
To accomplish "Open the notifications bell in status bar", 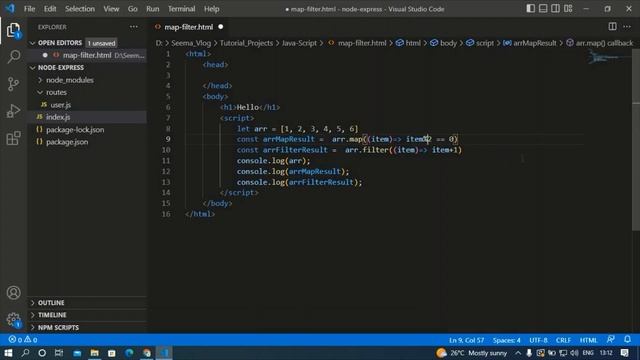I will pos(627,340).
